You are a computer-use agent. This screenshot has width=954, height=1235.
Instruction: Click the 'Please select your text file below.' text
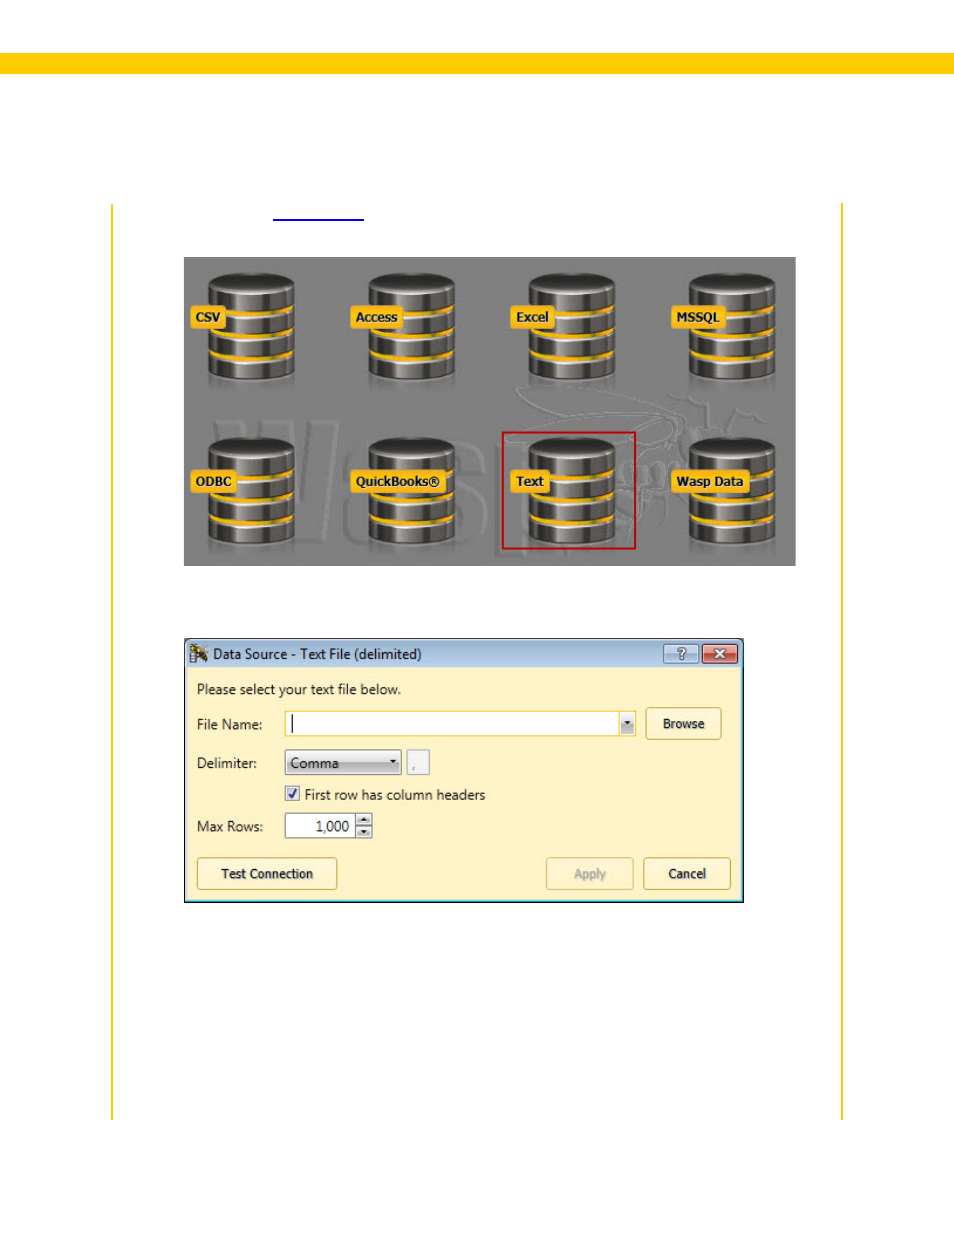click(299, 690)
